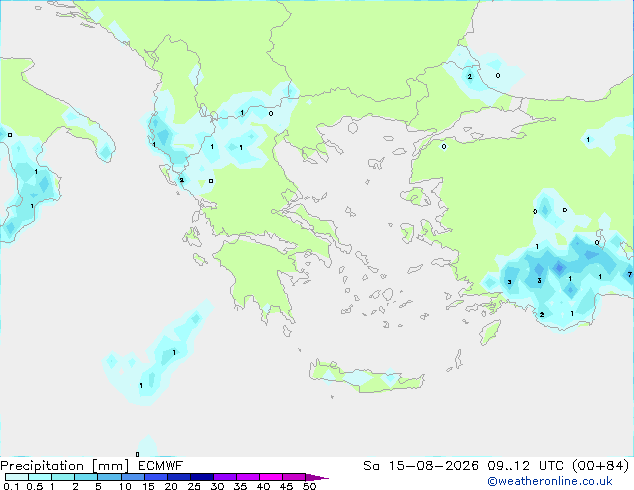Click the '0.5' legend label
This screenshot has width=634, height=490.
click(35, 486)
